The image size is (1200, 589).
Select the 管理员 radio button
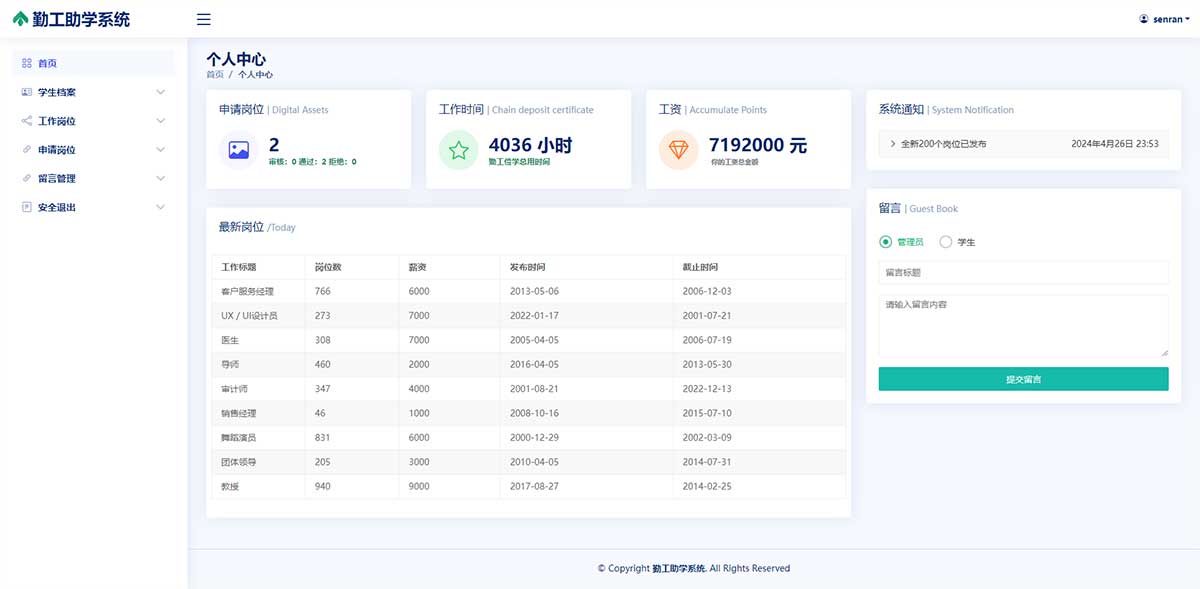coord(885,242)
